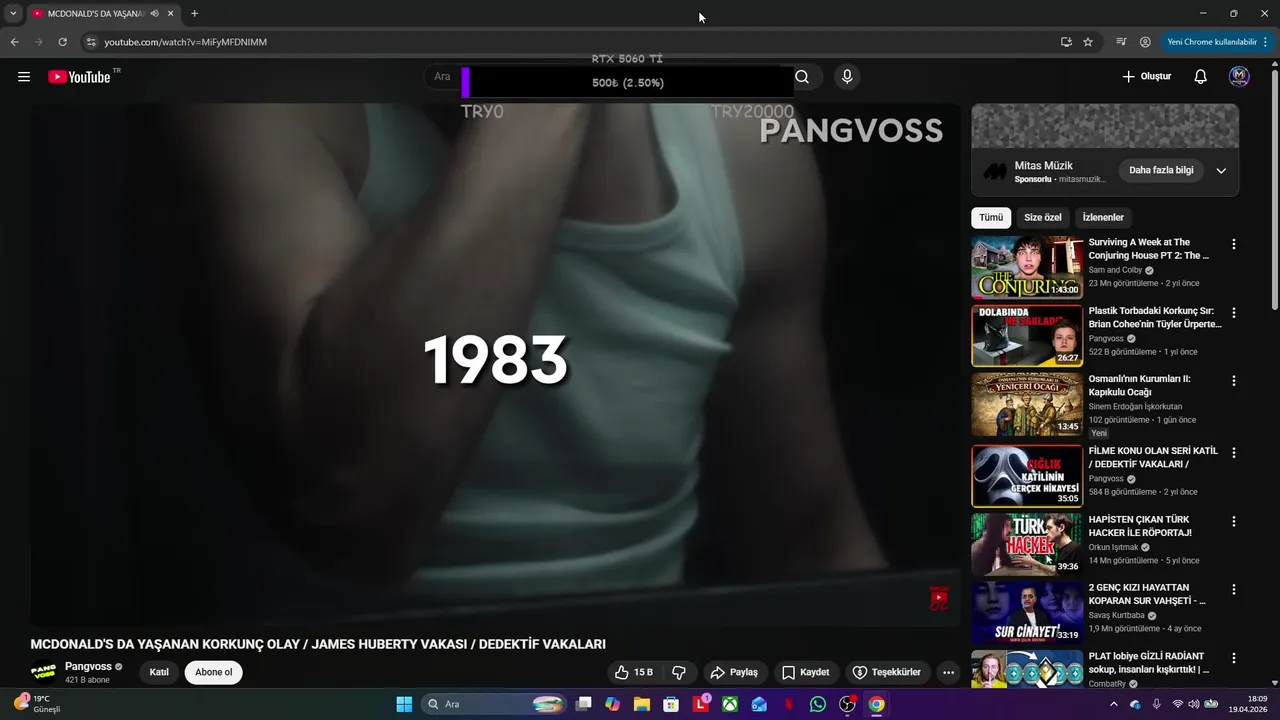Select the İzlenenler filter chip
This screenshot has height=720, width=1280.
pyautogui.click(x=1103, y=217)
